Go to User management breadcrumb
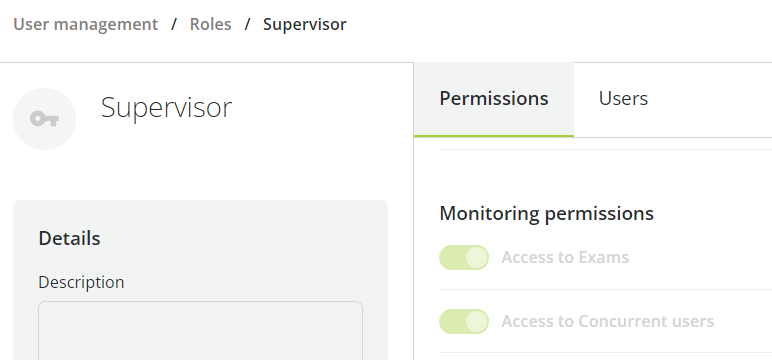Screen dimensions: 772x360 tap(86, 24)
